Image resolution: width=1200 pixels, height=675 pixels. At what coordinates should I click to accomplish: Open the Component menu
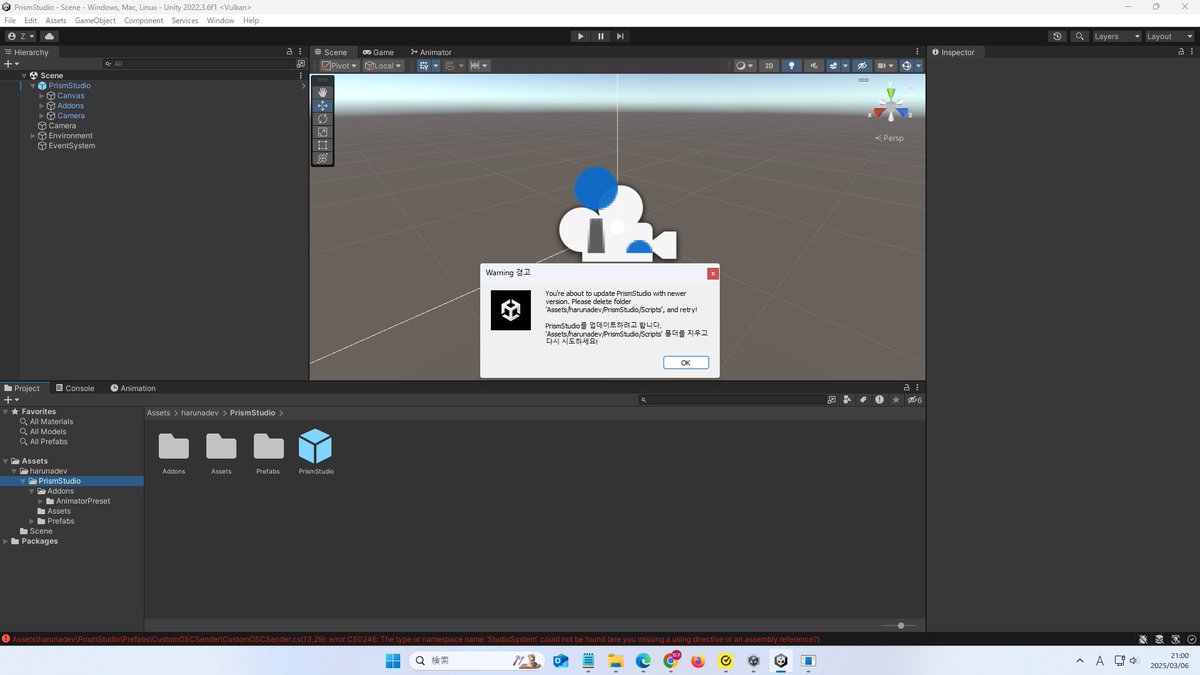pyautogui.click(x=143, y=20)
